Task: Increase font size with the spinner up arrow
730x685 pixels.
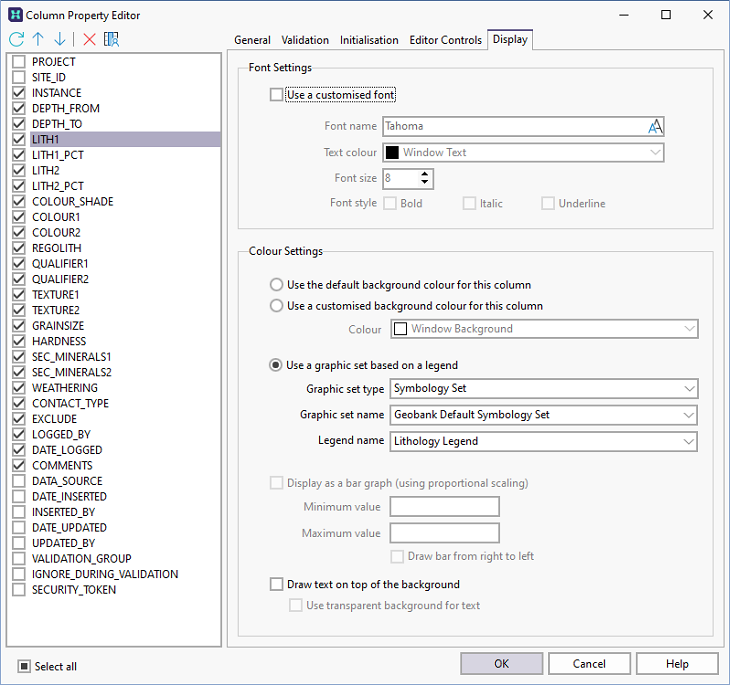Action: coord(426,174)
